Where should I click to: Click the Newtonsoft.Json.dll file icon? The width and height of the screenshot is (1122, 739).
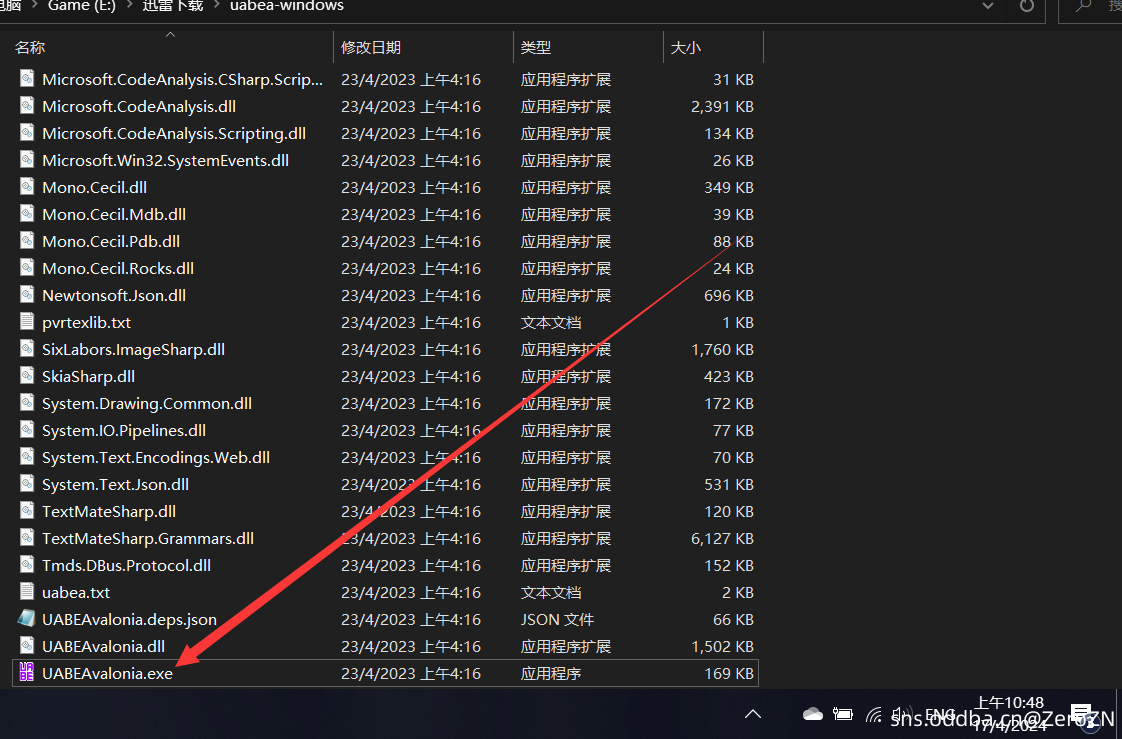coord(27,296)
